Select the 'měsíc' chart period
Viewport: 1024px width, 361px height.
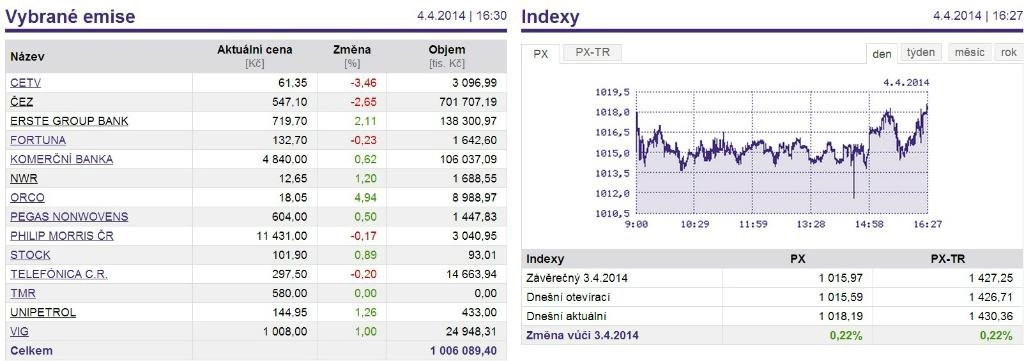point(969,53)
